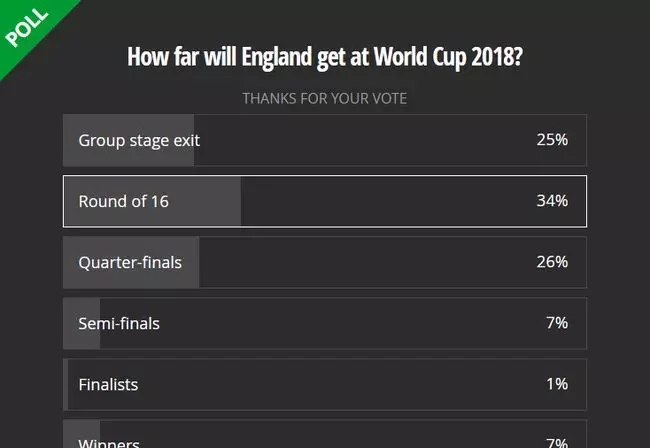Choose the Finalists poll option
Viewport: 650px width, 448px height.
click(108, 384)
